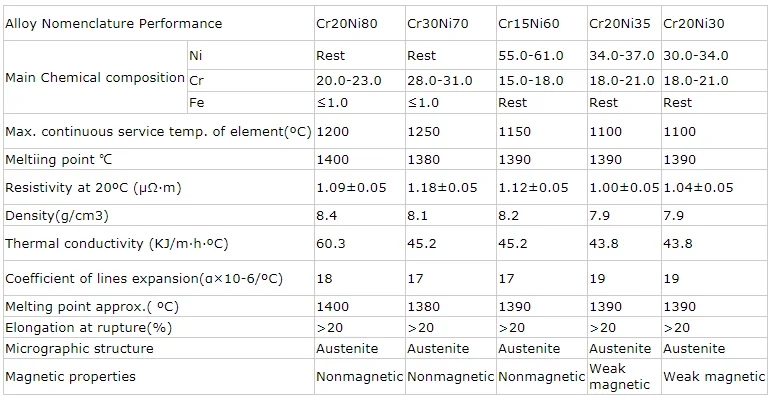Click the Cr15Ni60 alloy header cell
772x400 pixels.
(x=528, y=23)
